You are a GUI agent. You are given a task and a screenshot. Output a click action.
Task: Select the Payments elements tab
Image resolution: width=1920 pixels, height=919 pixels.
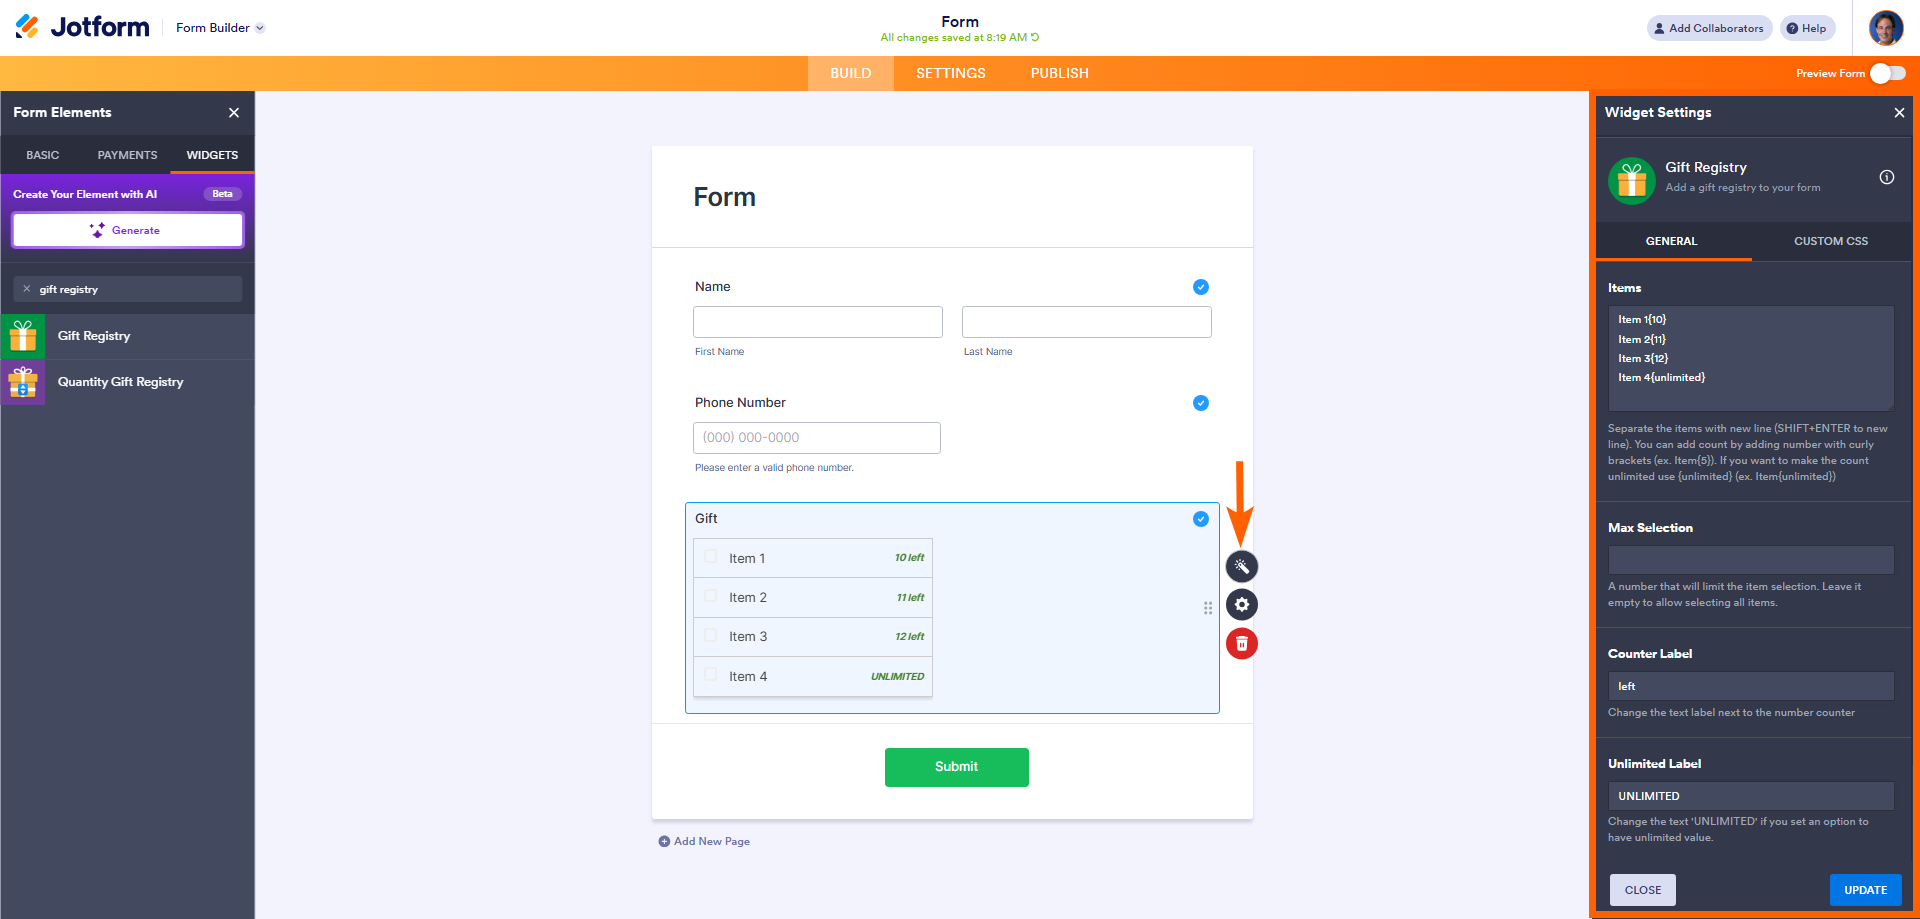tap(127, 155)
